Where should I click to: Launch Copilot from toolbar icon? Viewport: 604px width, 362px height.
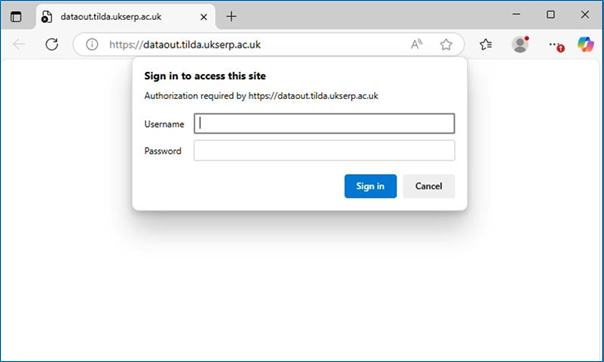(586, 44)
